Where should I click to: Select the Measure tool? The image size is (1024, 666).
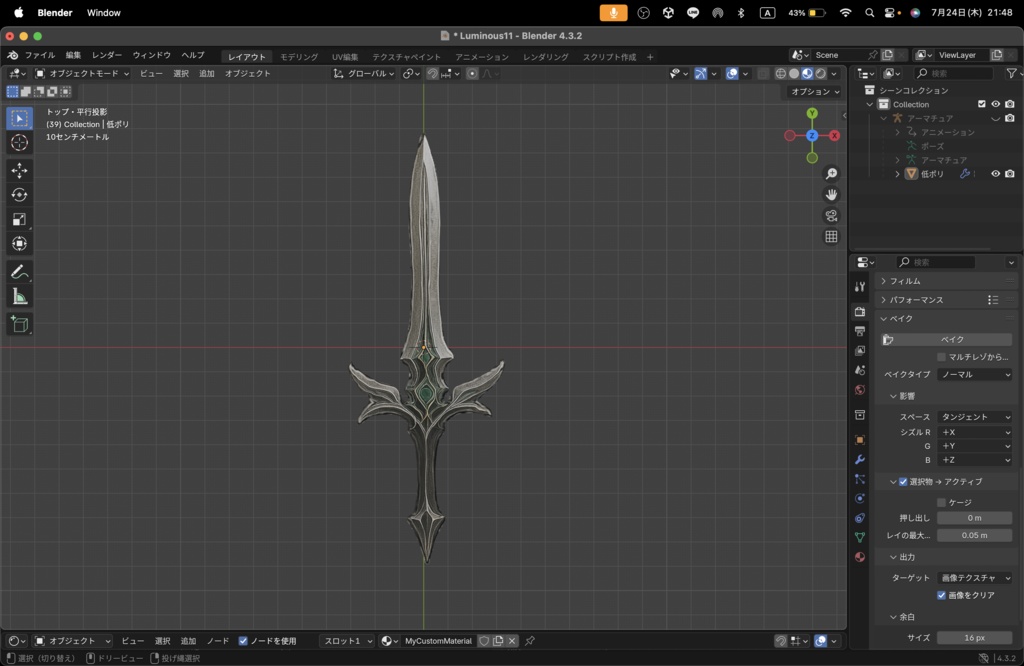pos(20,295)
